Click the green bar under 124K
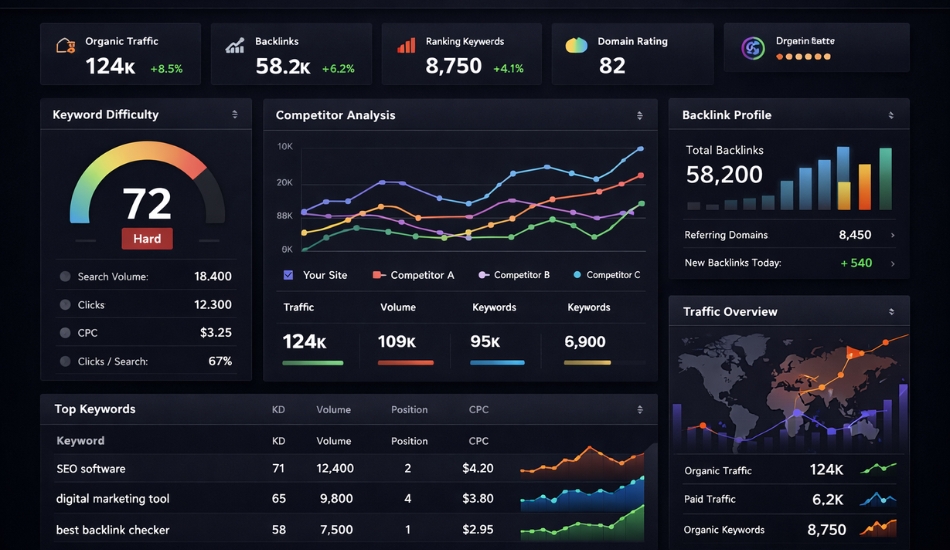Image resolution: width=950 pixels, height=550 pixels. [x=313, y=363]
